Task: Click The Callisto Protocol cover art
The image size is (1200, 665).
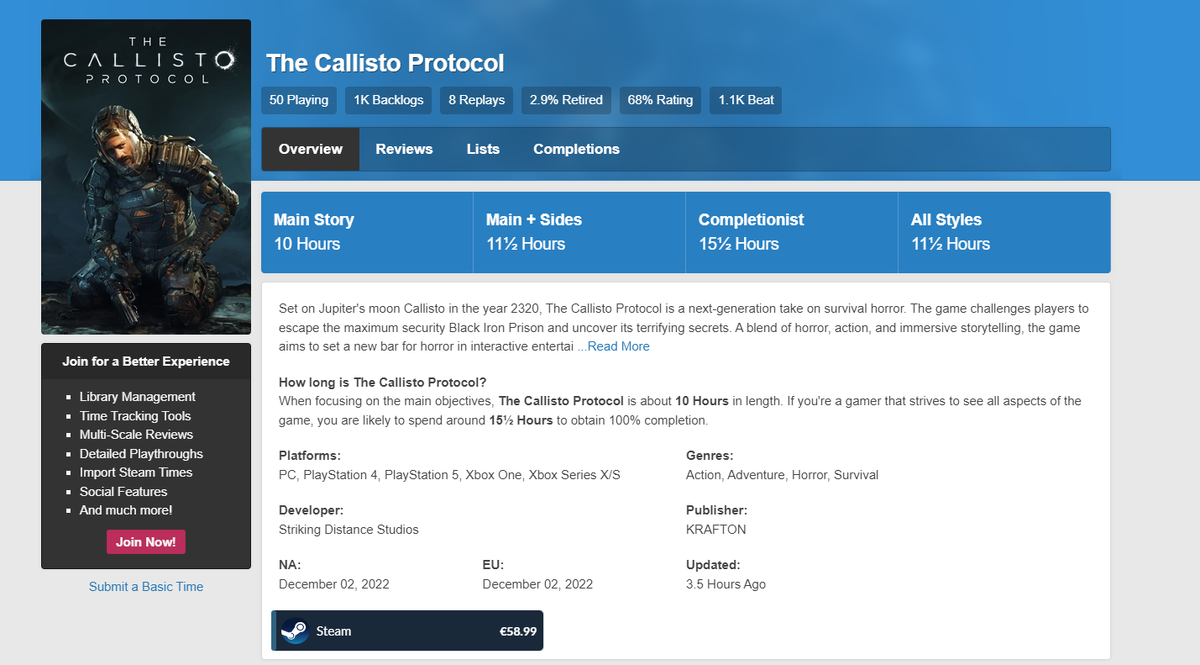Action: pyautogui.click(x=146, y=177)
